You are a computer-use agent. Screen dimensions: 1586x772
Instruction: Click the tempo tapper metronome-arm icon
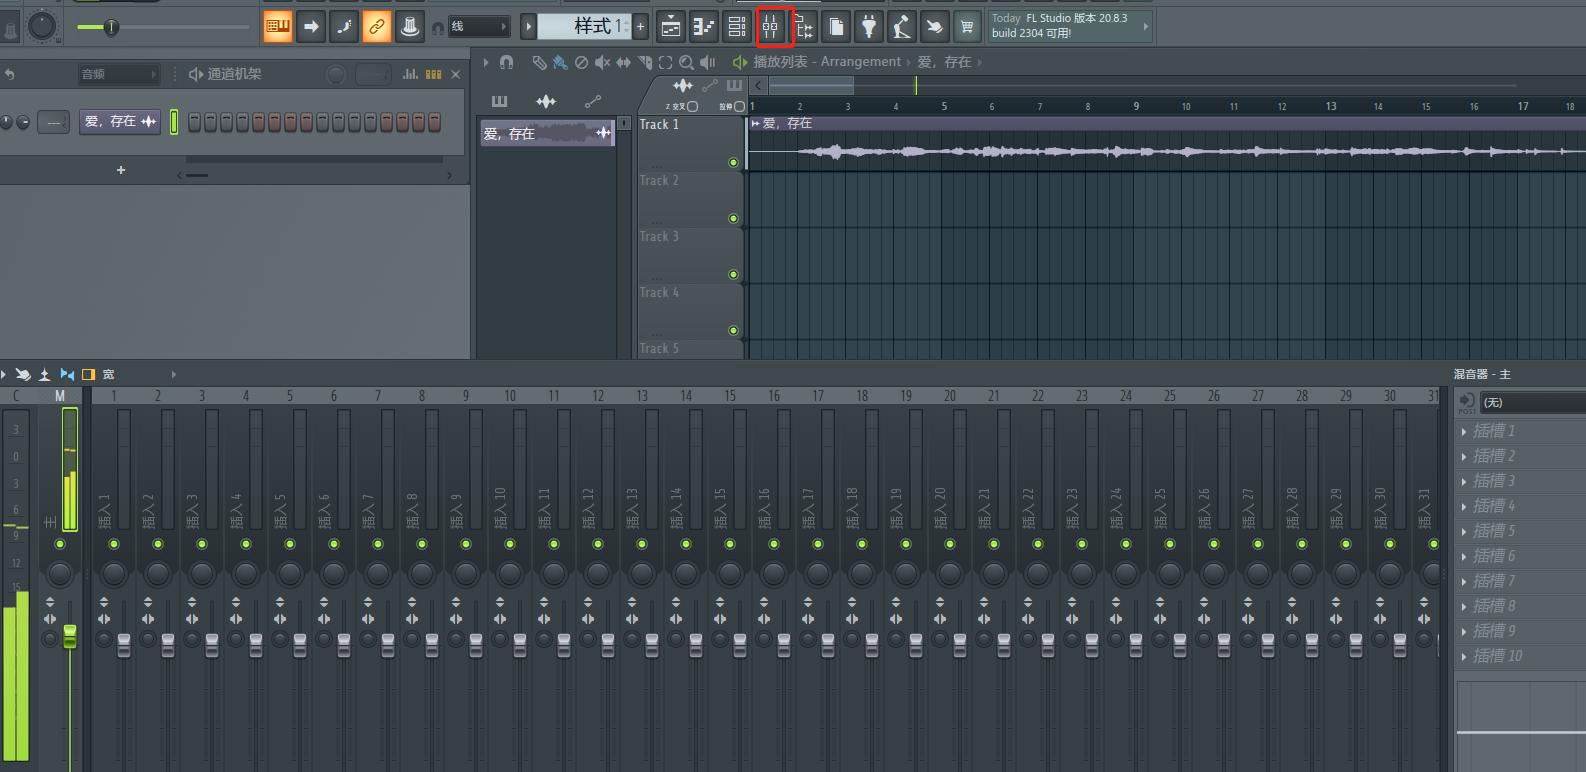pos(902,27)
